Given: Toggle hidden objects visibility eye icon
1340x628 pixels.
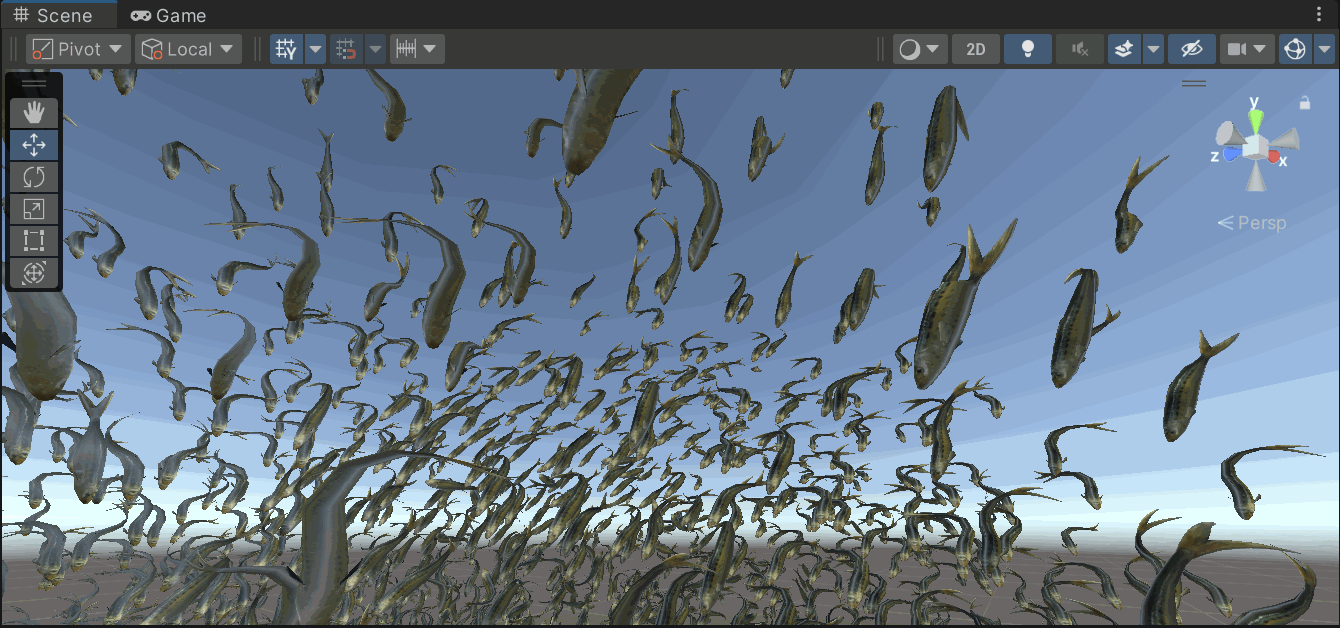Looking at the screenshot, I should point(1192,49).
